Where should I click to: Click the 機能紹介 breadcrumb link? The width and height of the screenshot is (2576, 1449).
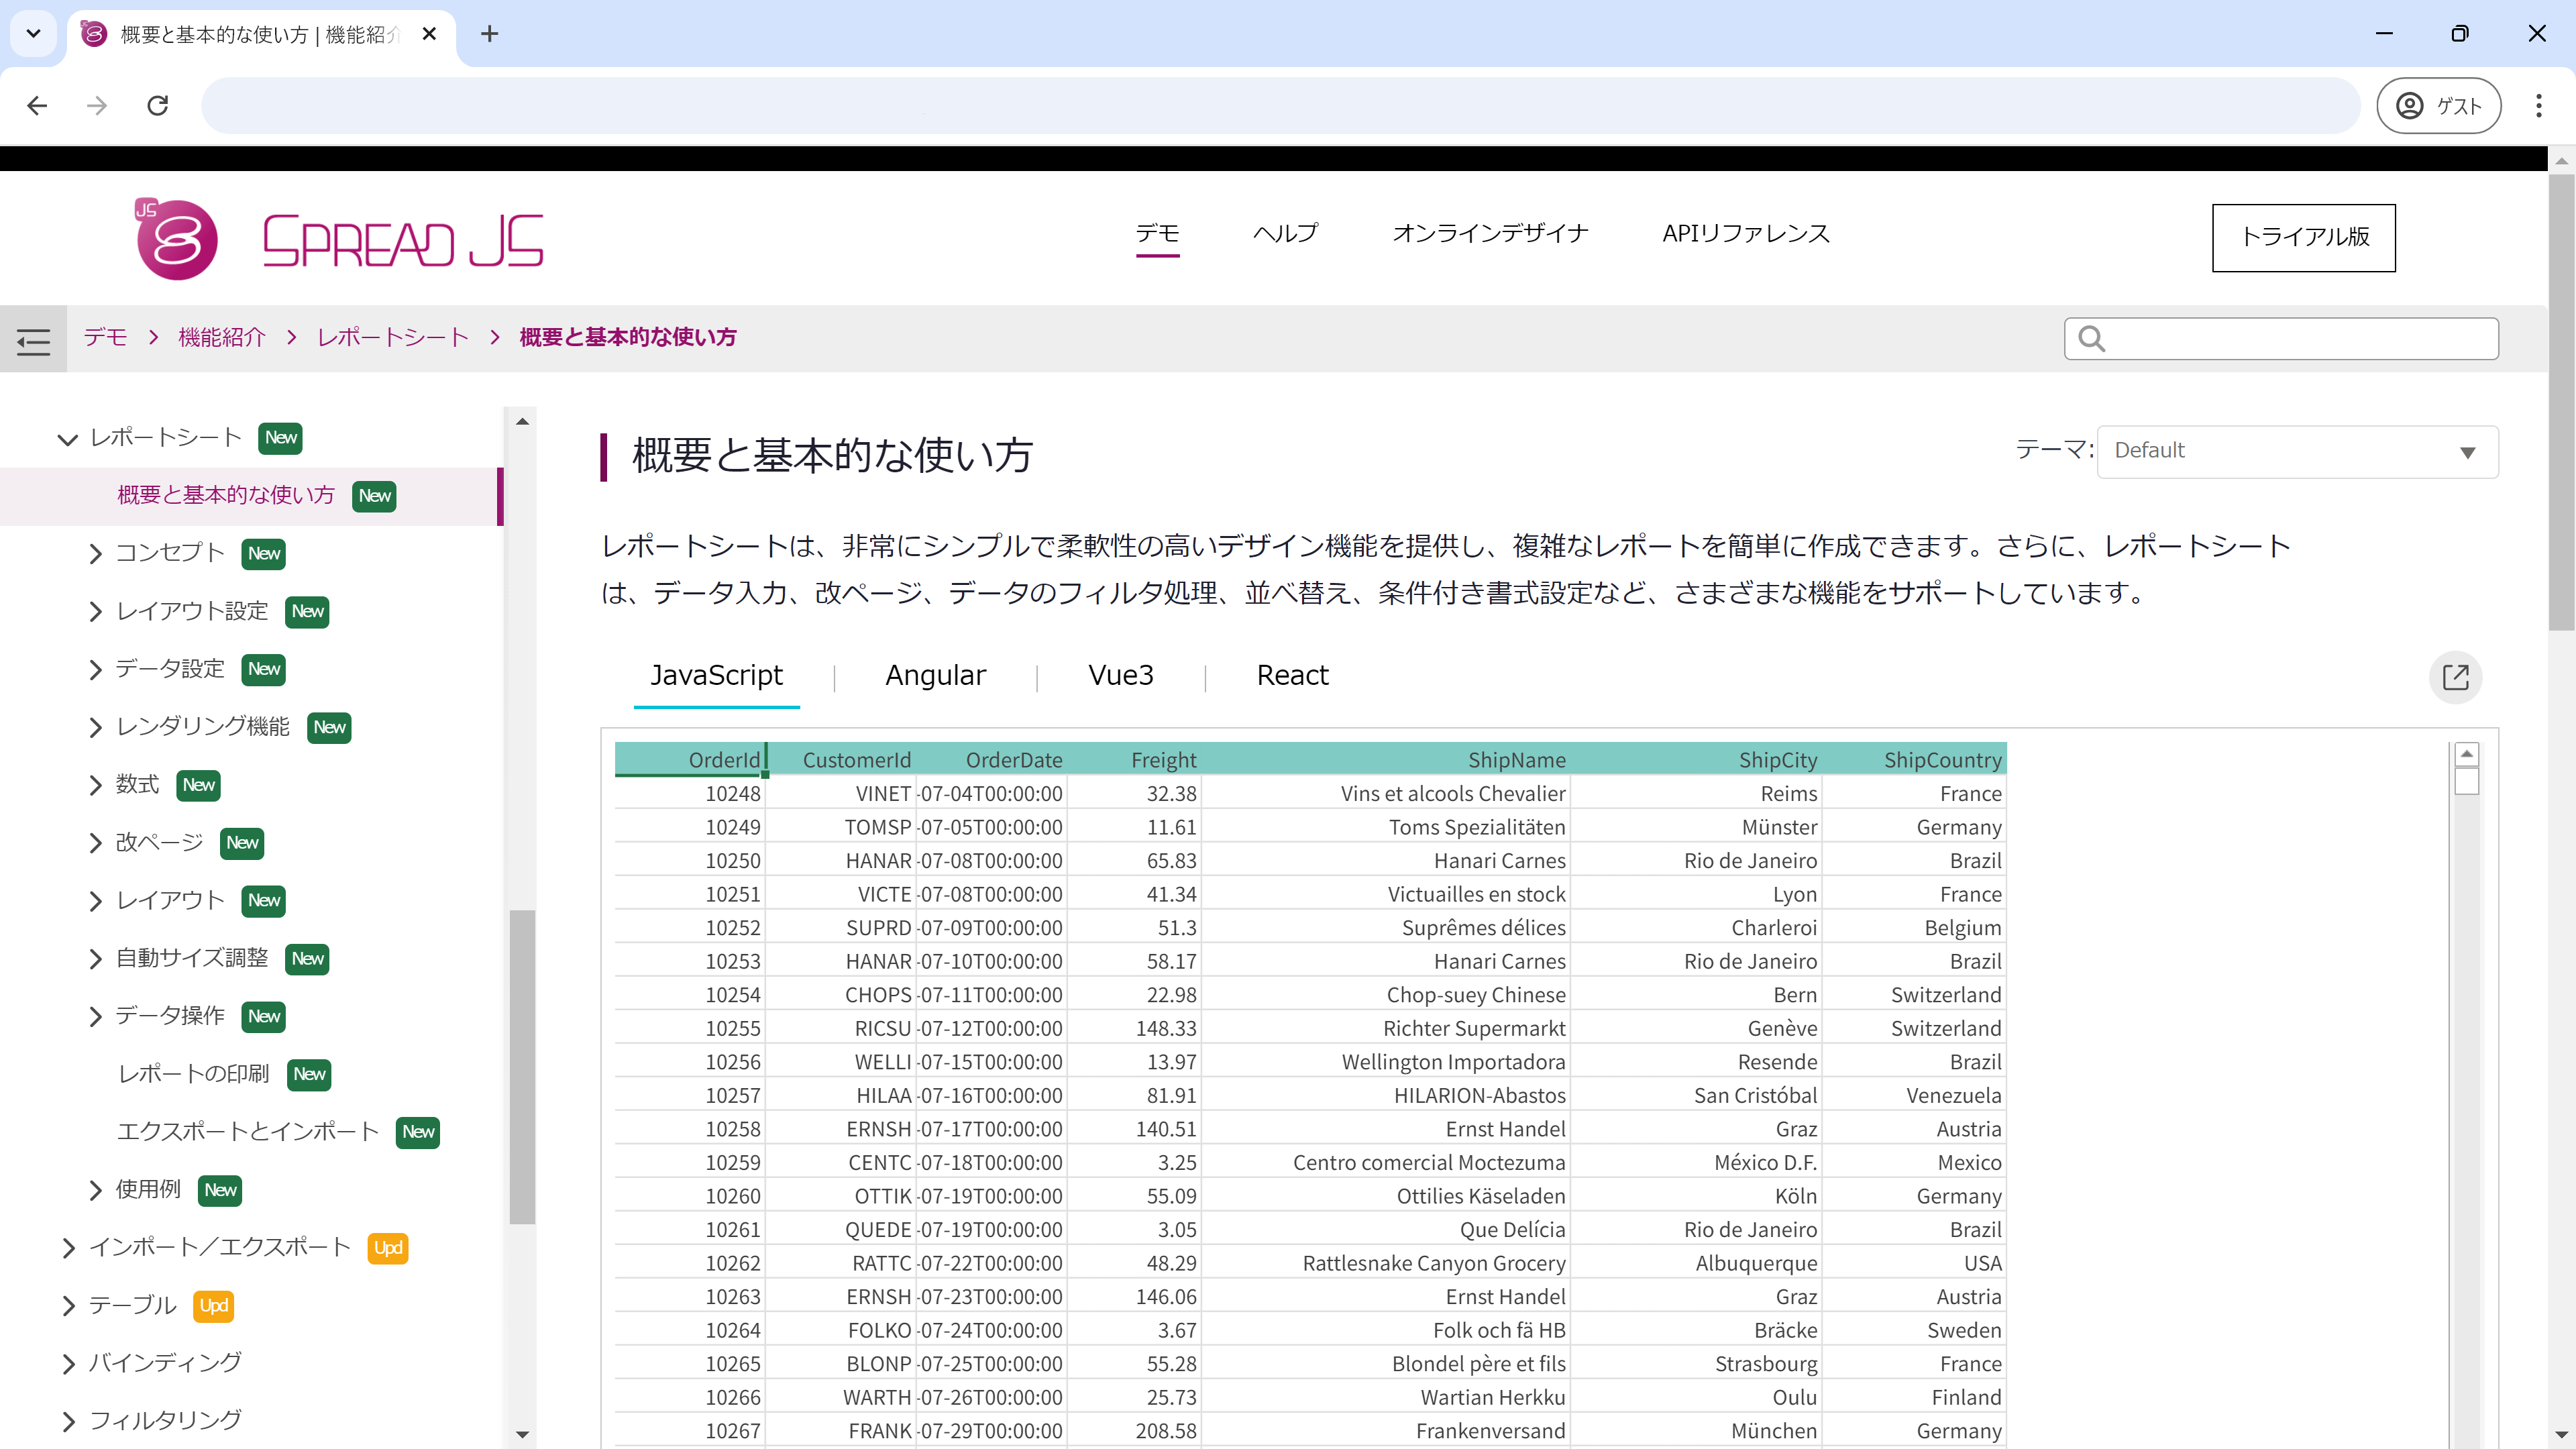tap(222, 337)
